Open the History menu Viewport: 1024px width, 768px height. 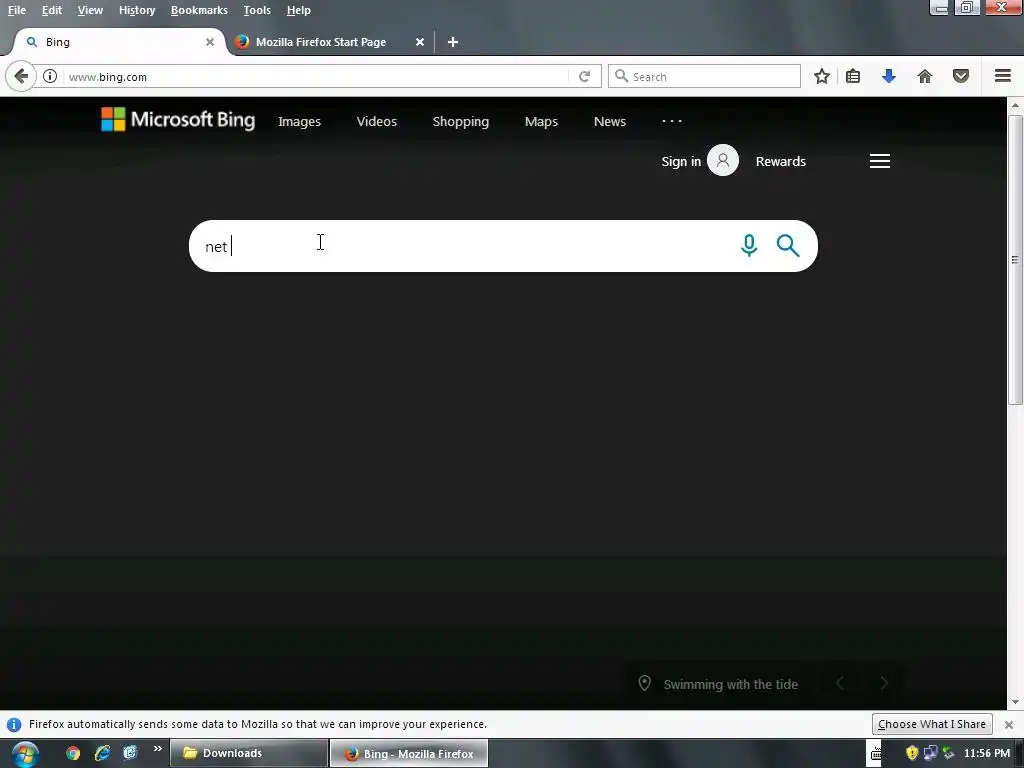[137, 10]
